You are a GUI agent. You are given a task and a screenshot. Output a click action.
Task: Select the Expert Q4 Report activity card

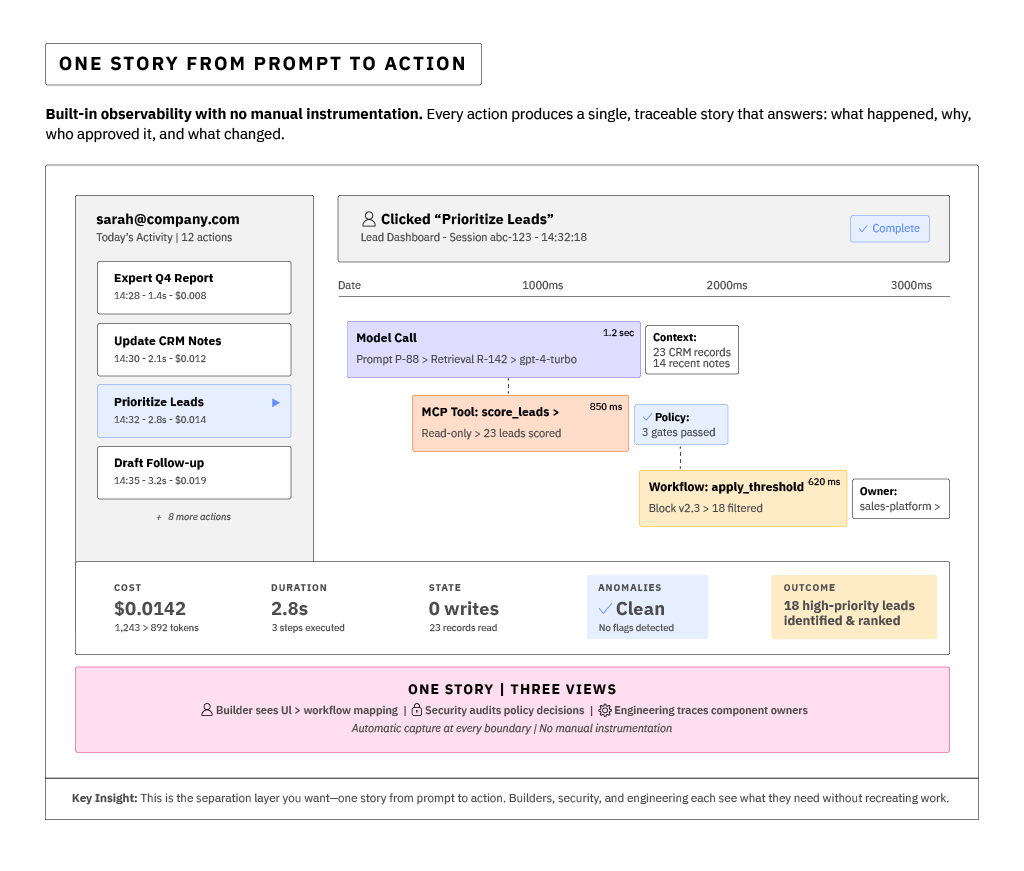193,287
